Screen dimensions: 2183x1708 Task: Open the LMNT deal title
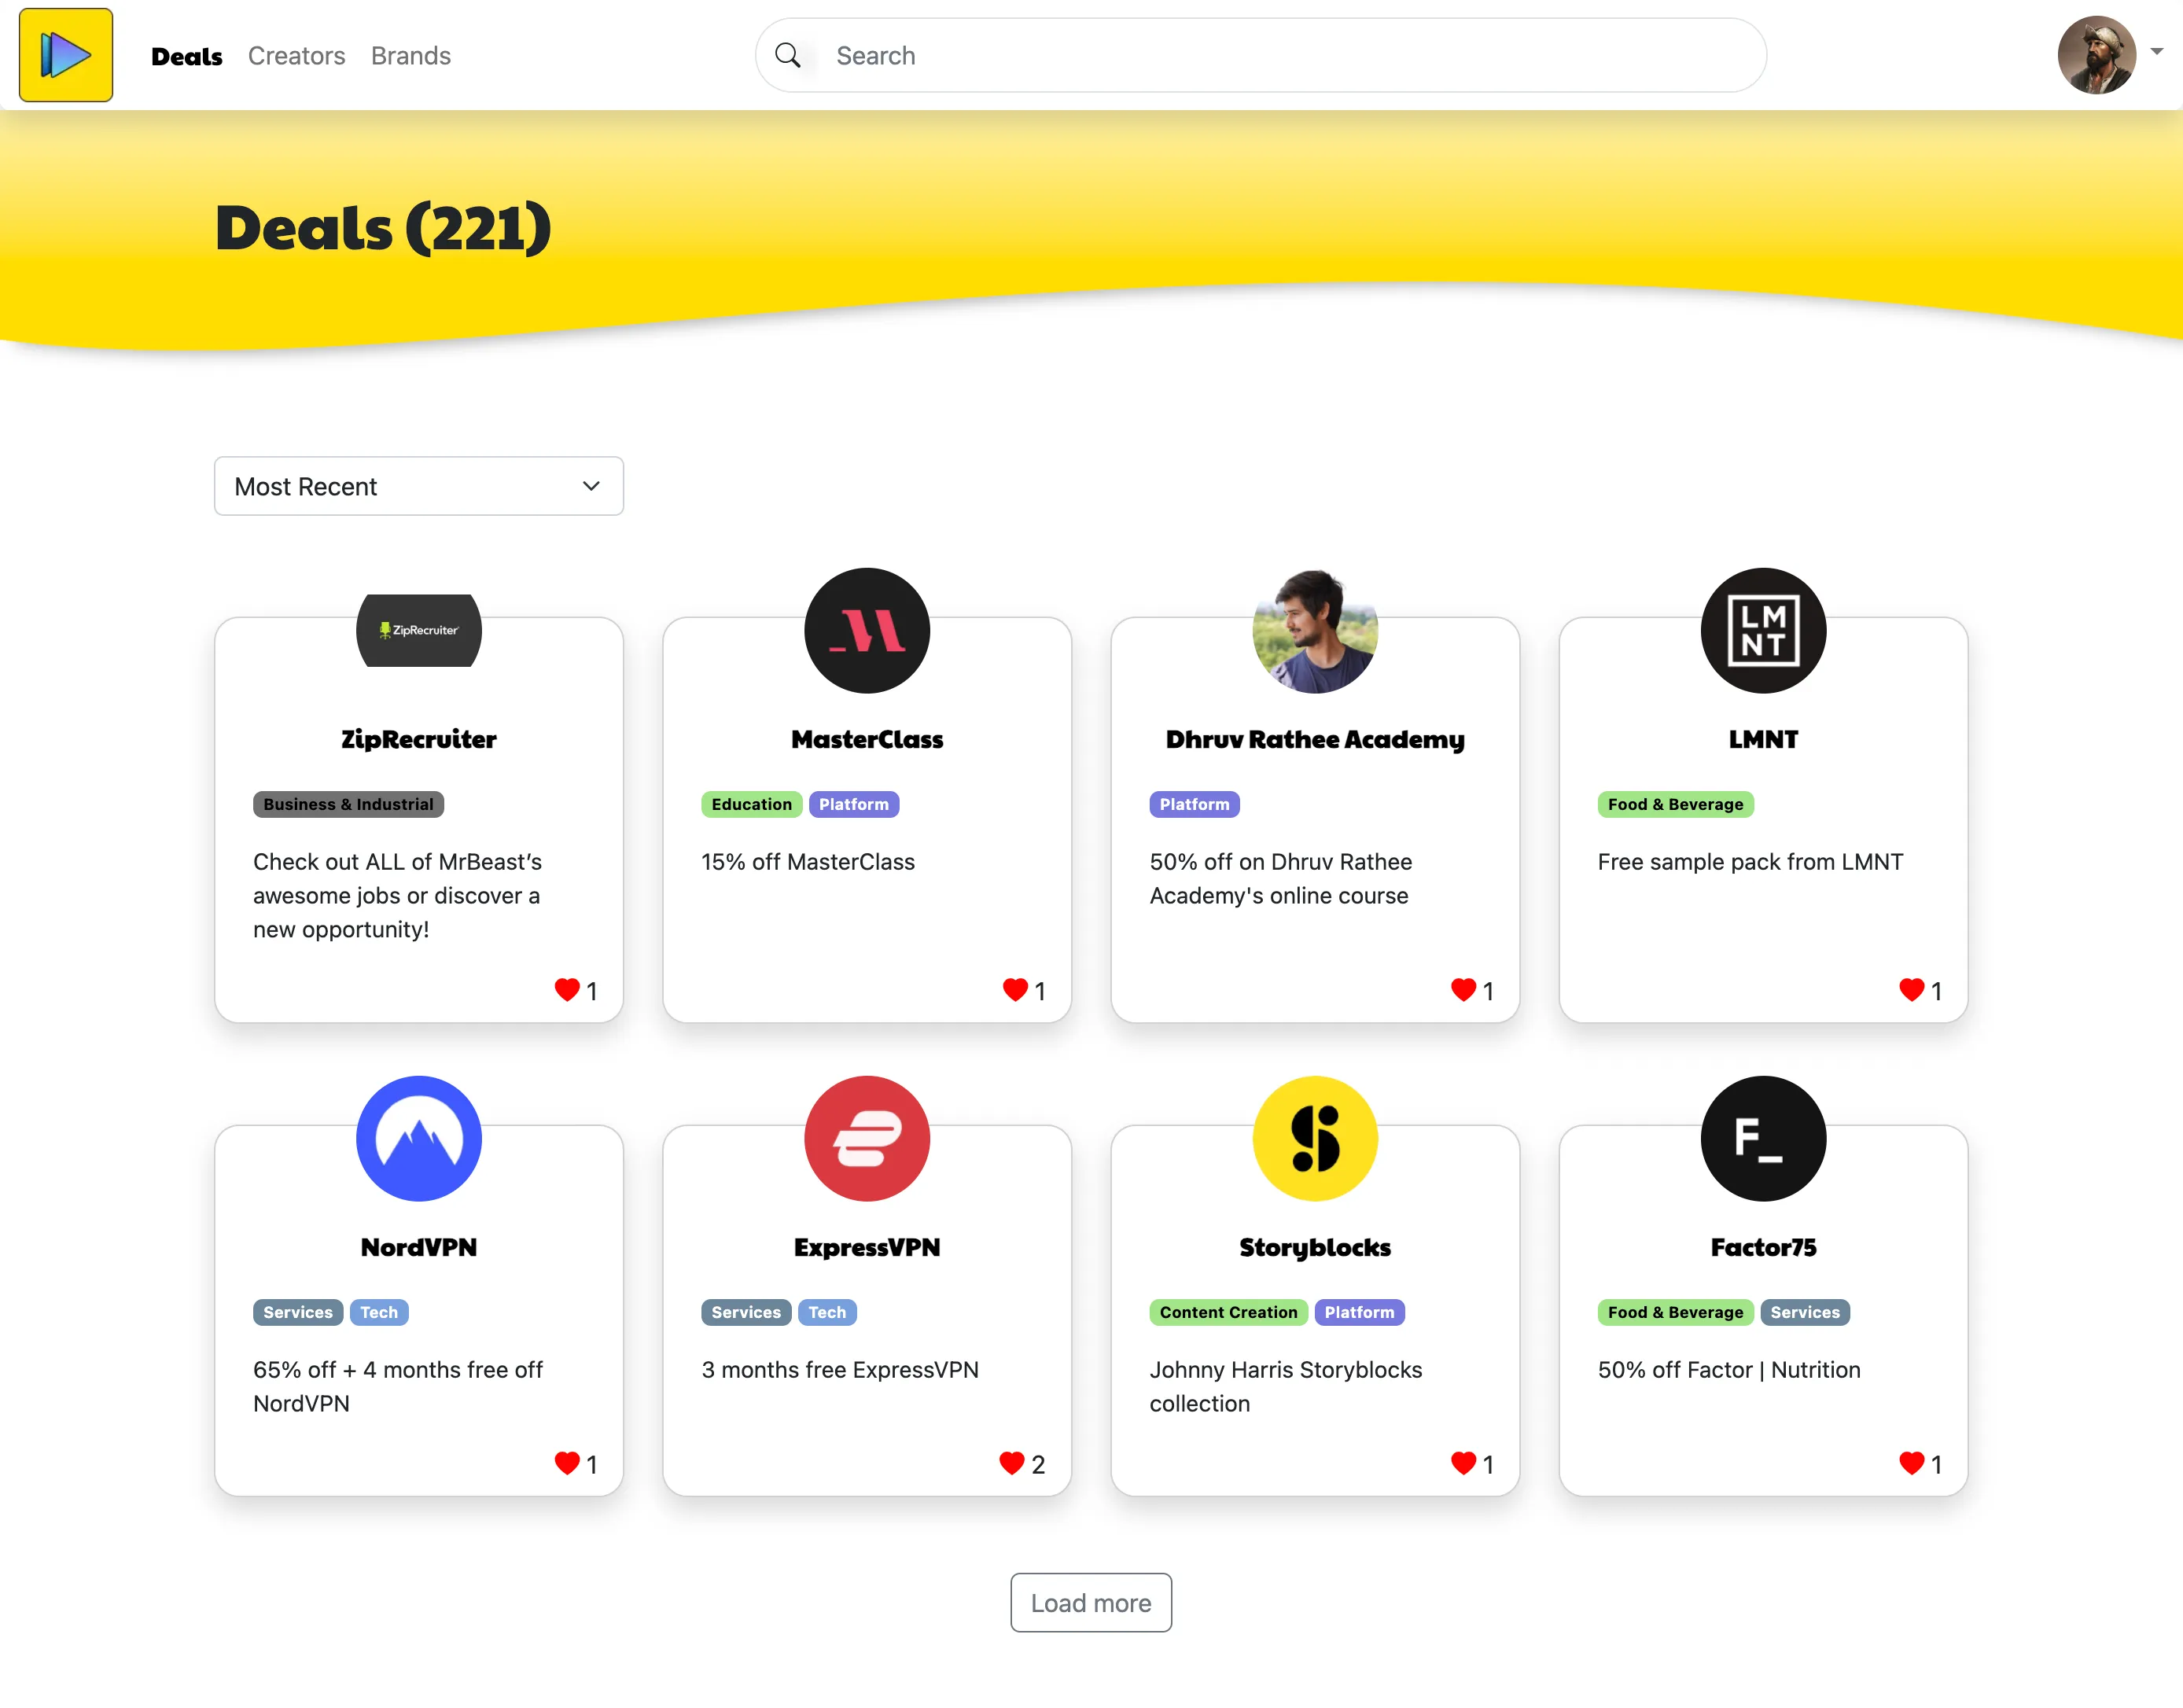pos(1763,740)
